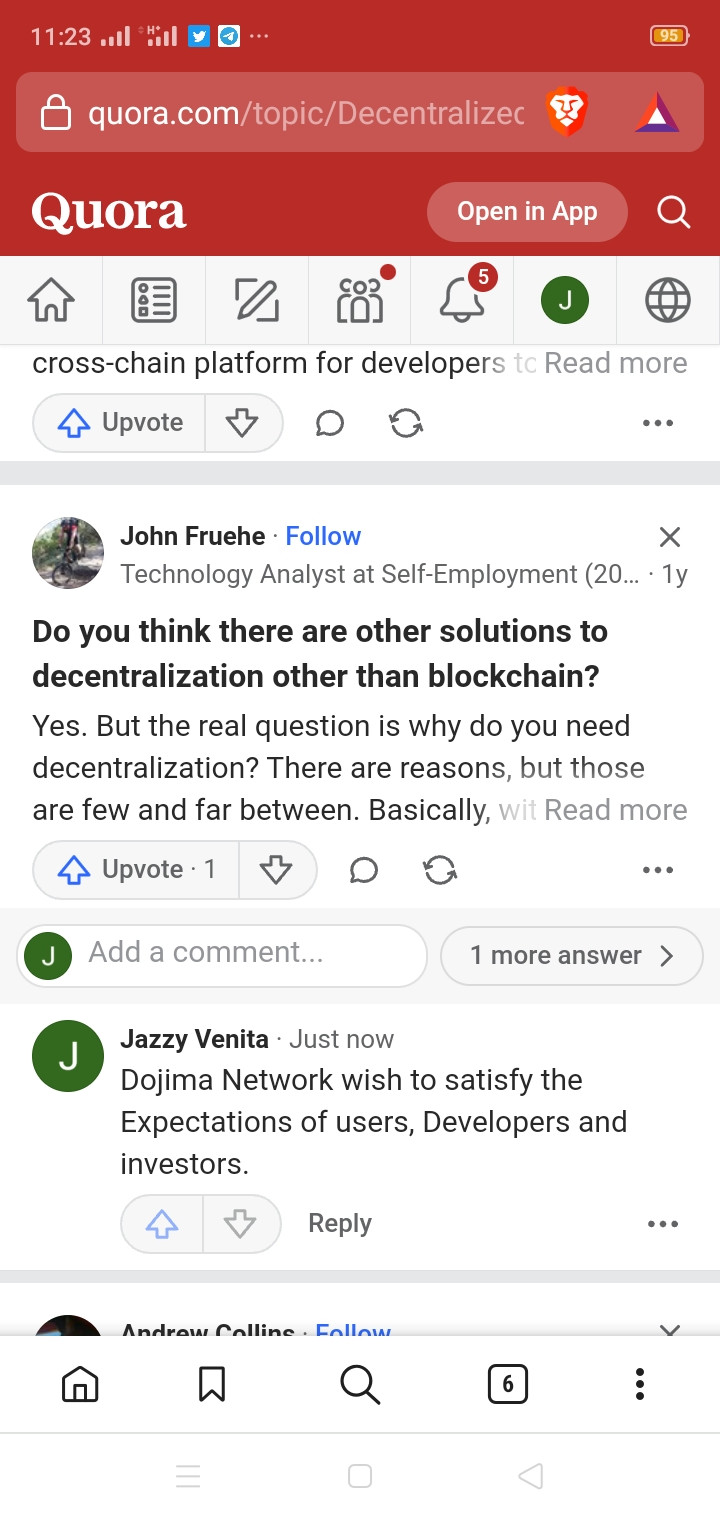This screenshot has width=720, height=1520.
Task: Open the Spaces people icon
Action: tap(361, 299)
